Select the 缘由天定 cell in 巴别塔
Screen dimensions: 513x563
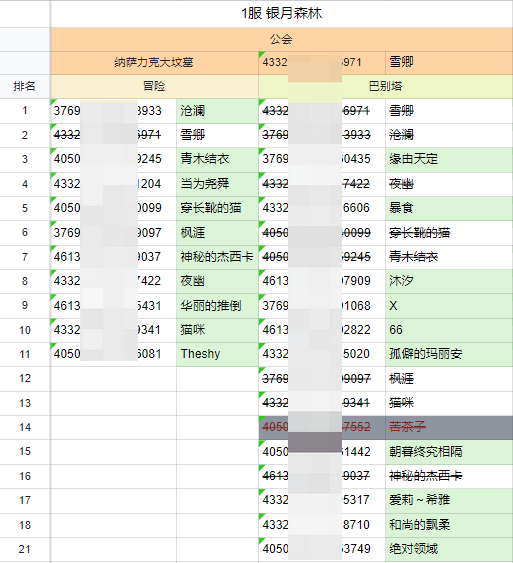pyautogui.click(x=449, y=159)
